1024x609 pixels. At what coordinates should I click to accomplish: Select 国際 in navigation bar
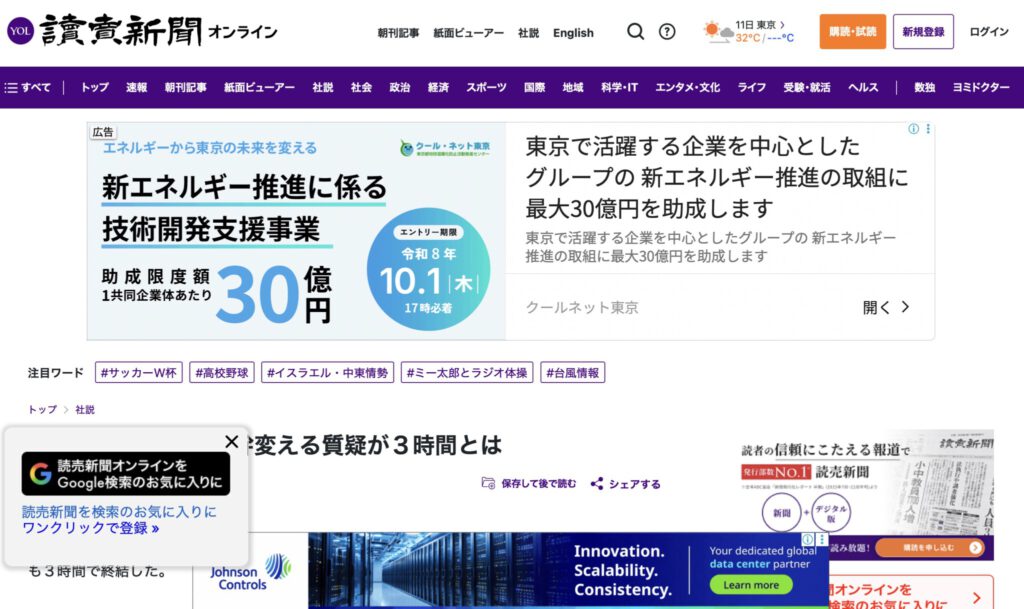534,87
